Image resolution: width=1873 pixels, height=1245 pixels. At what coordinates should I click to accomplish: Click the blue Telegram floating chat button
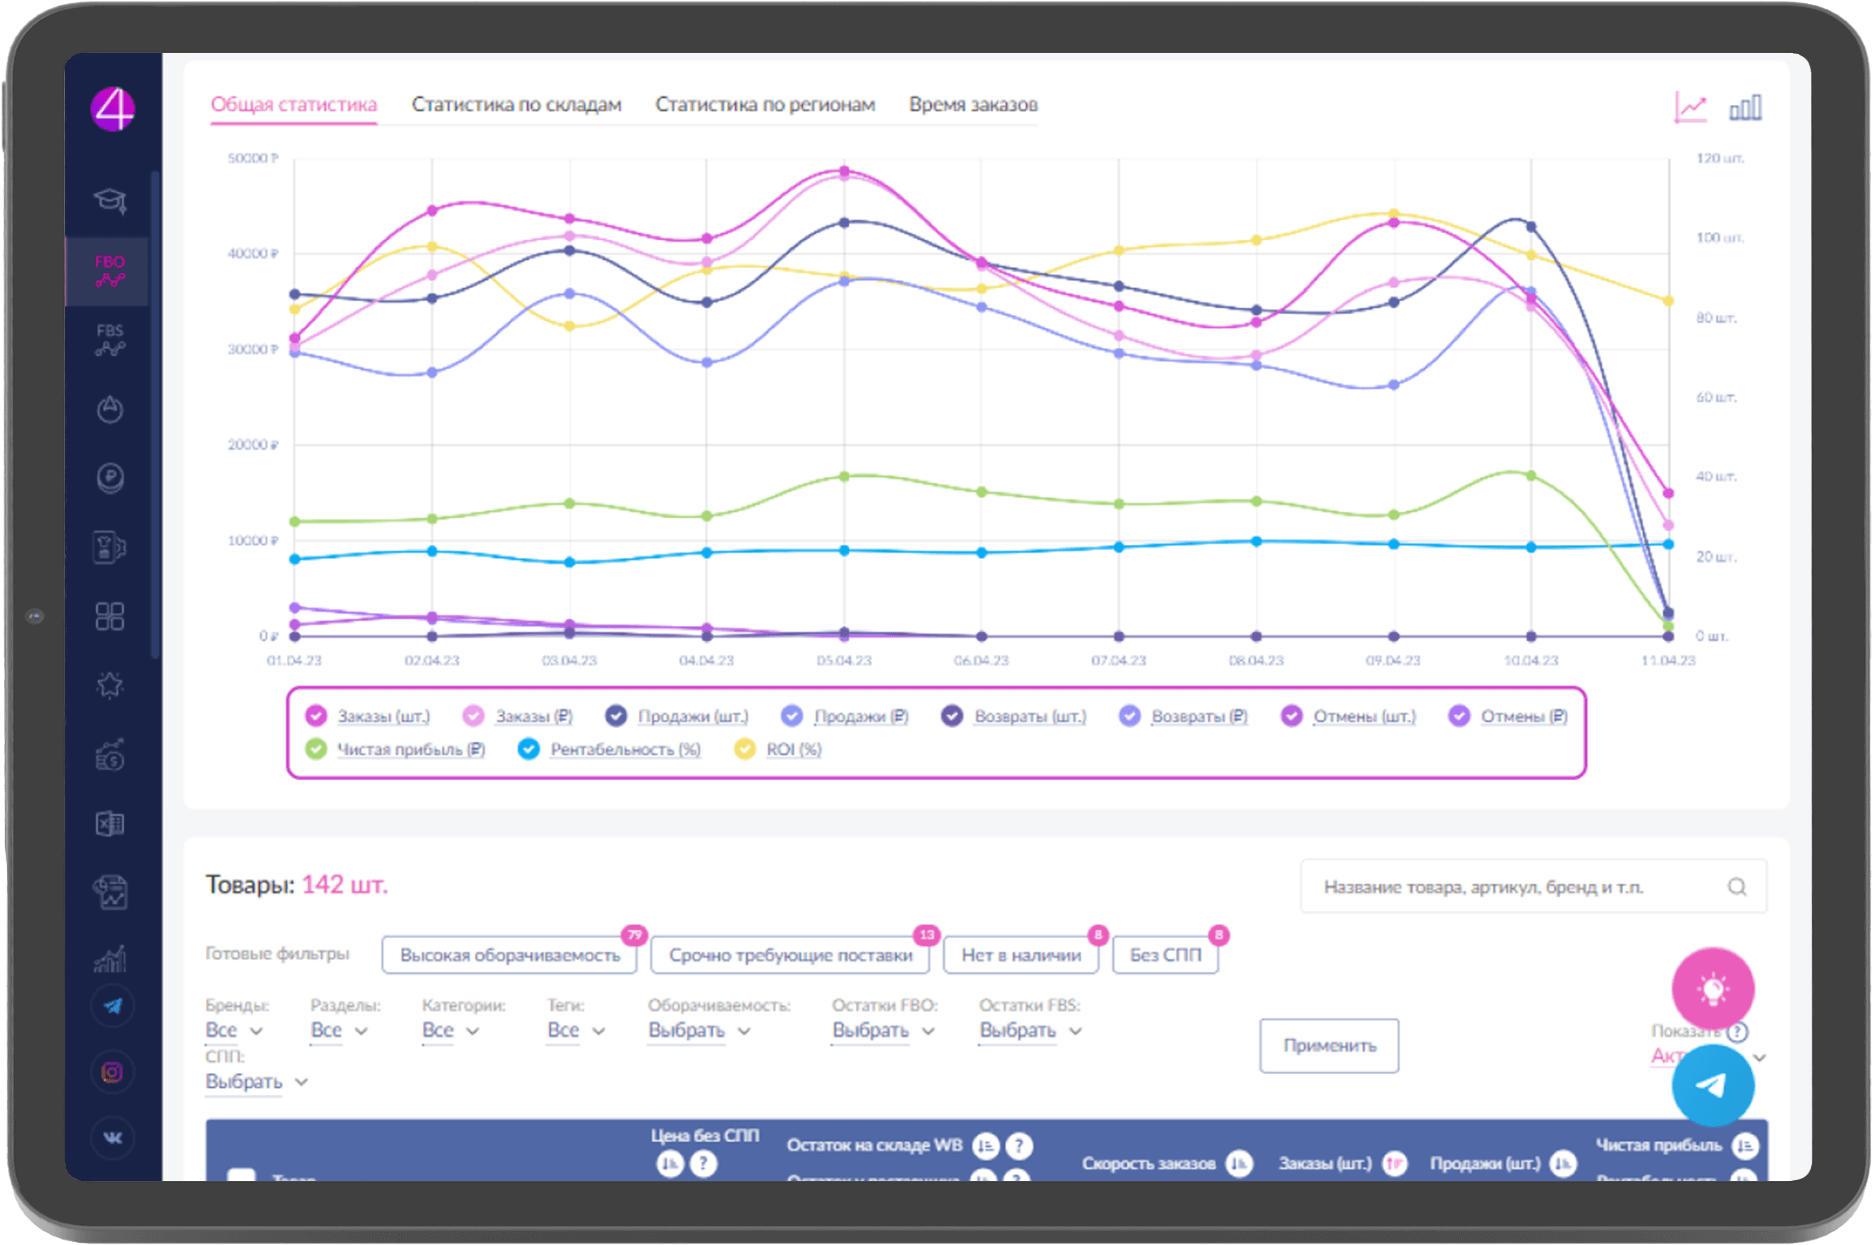1712,1086
